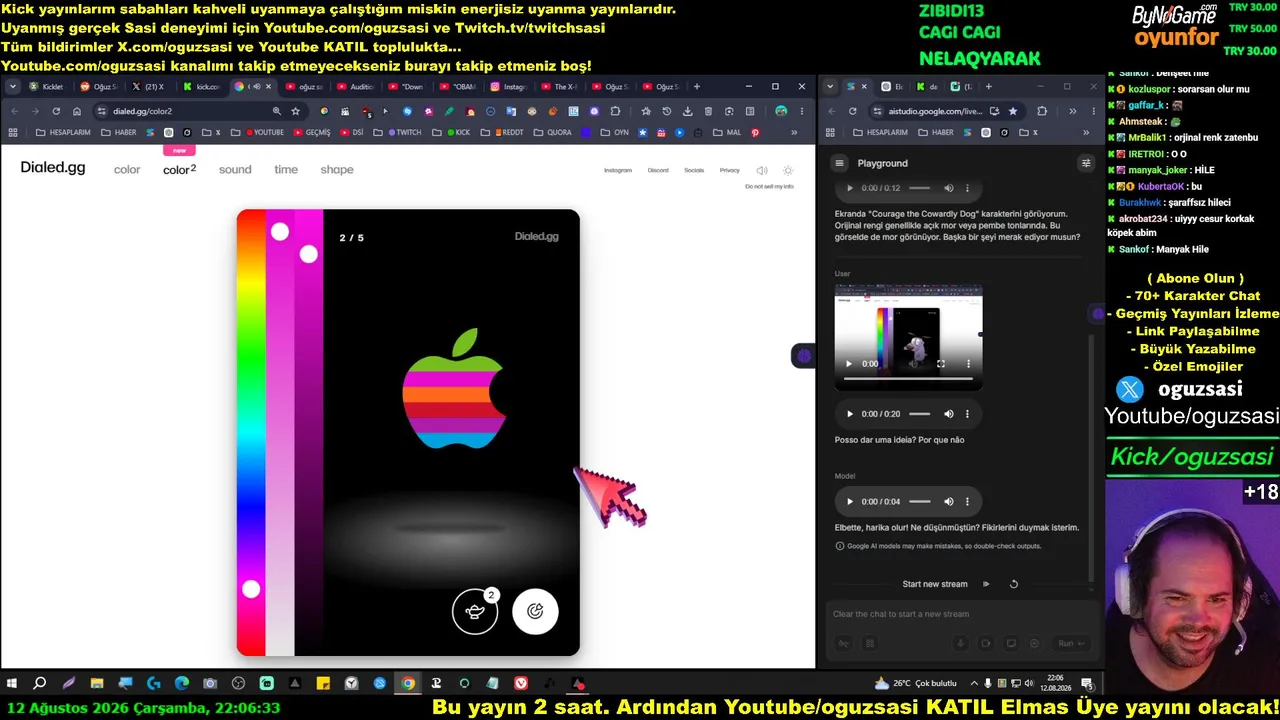Screen dimensions: 1280x720
Task: Click the genie lamp hint button
Action: [x=475, y=611]
